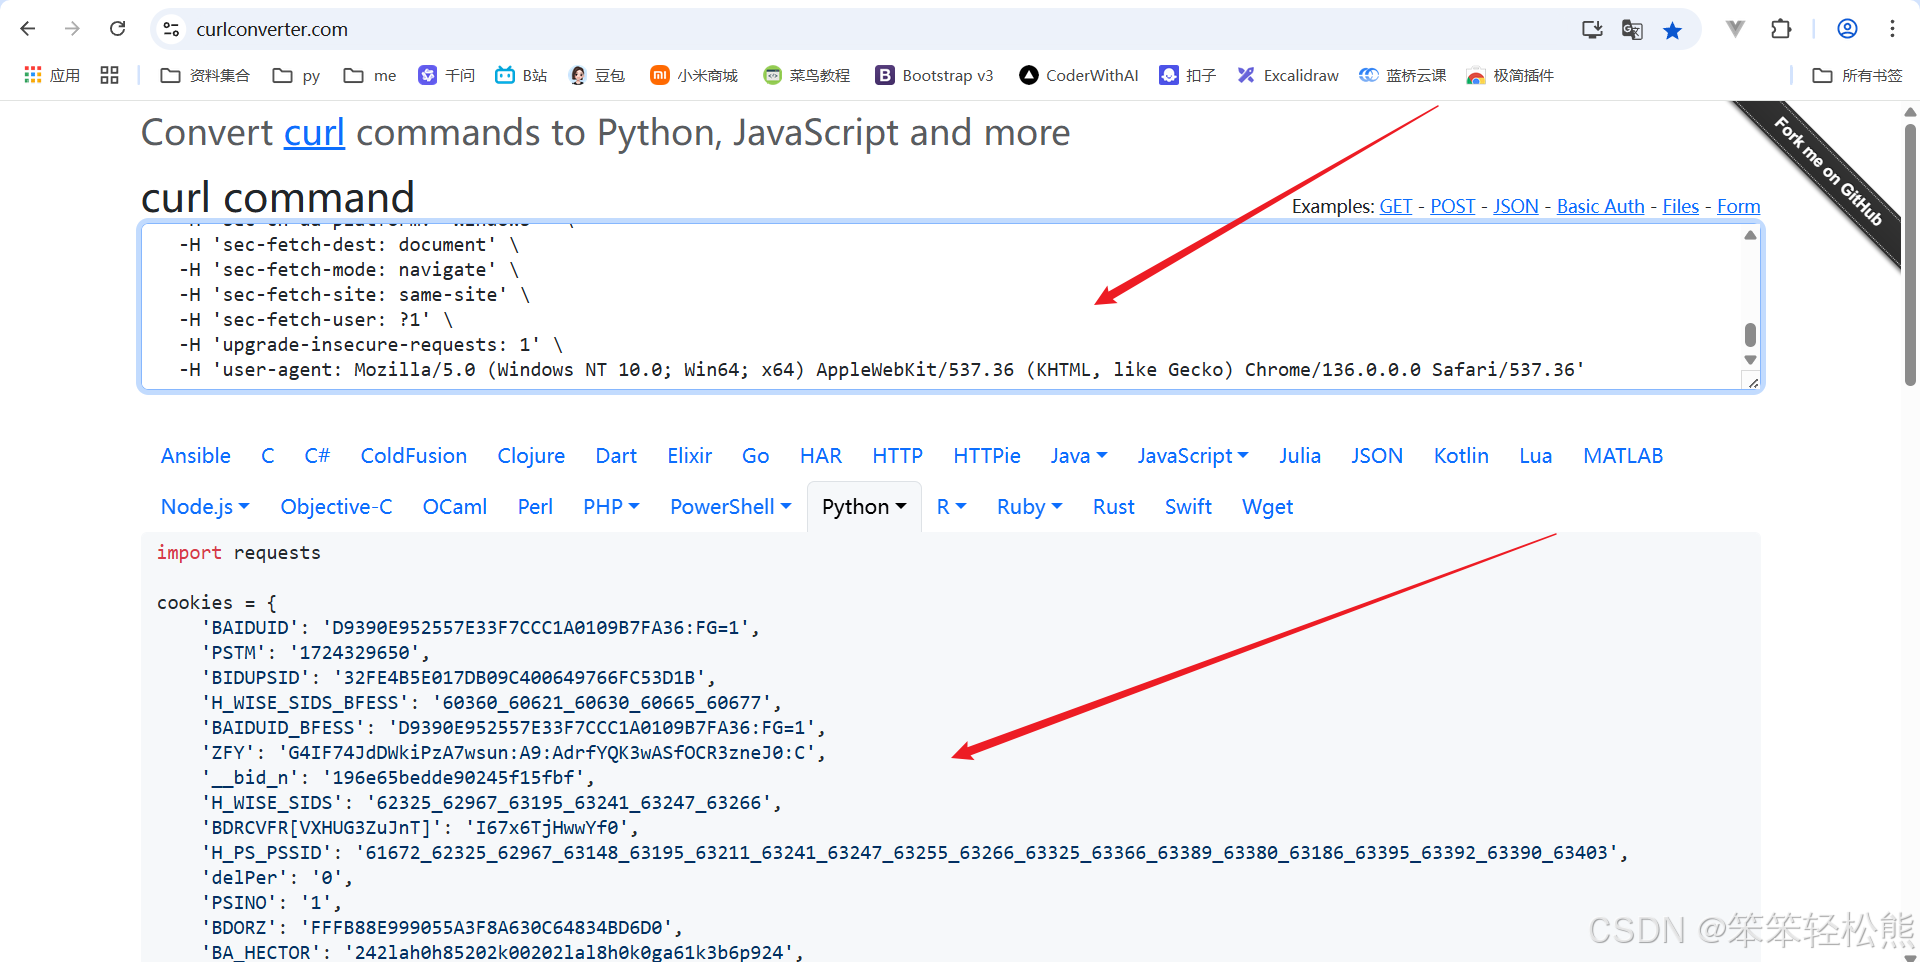Load the Form example

coord(1738,206)
